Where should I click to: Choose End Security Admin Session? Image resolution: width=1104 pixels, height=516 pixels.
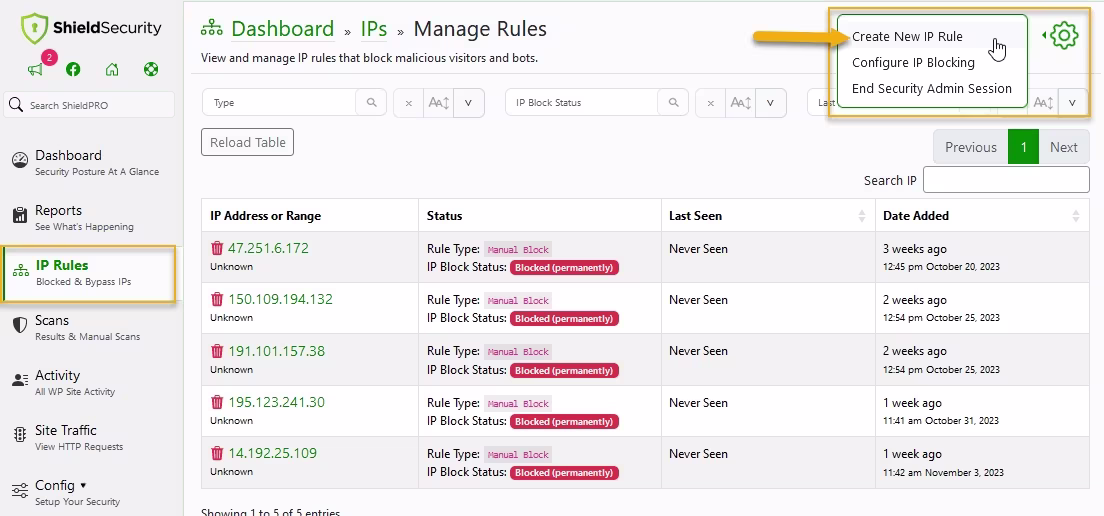[931, 88]
